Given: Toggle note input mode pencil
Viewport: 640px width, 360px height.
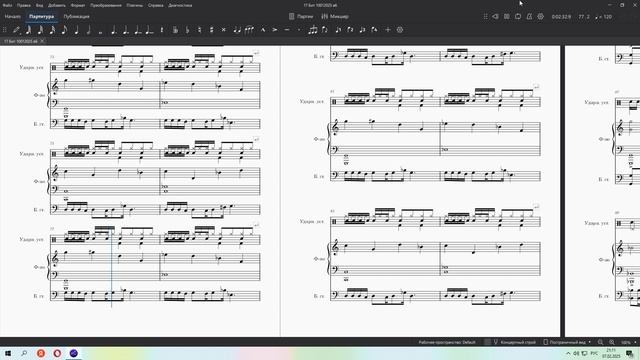Looking at the screenshot, I should tap(16, 30).
